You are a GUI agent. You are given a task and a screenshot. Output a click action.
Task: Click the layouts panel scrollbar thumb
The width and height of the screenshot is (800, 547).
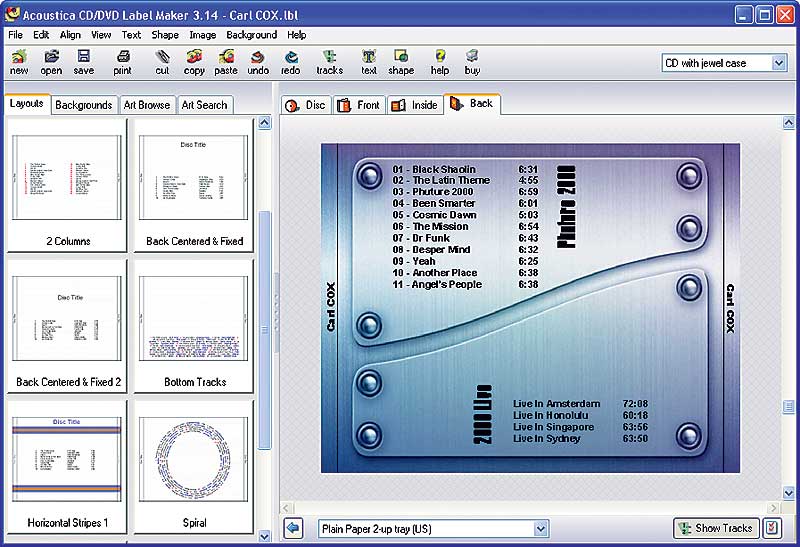point(264,330)
